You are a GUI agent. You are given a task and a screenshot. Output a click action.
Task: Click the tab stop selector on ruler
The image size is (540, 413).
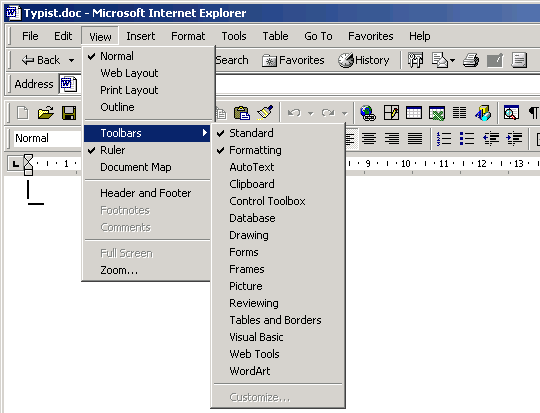[x=15, y=164]
